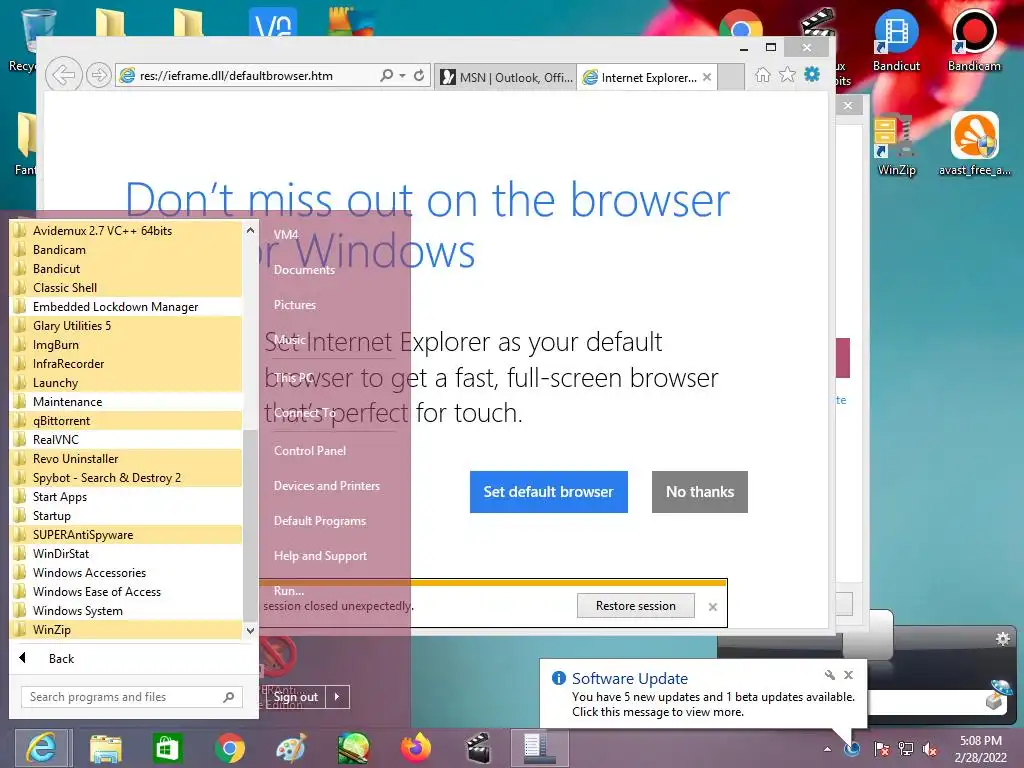Open the Avidemux 2.7 VC++ 64bits folder
Viewport: 1024px width, 768px height.
126,231
